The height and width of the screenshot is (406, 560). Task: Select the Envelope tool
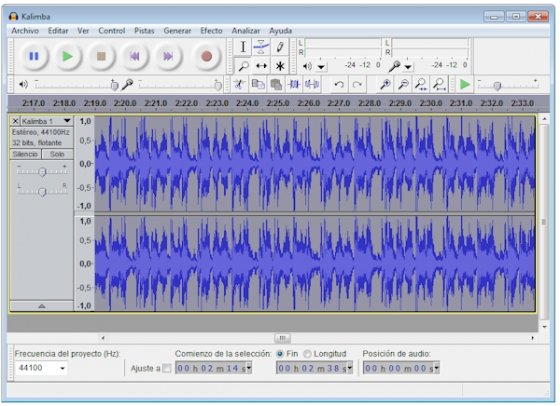pyautogui.click(x=261, y=47)
